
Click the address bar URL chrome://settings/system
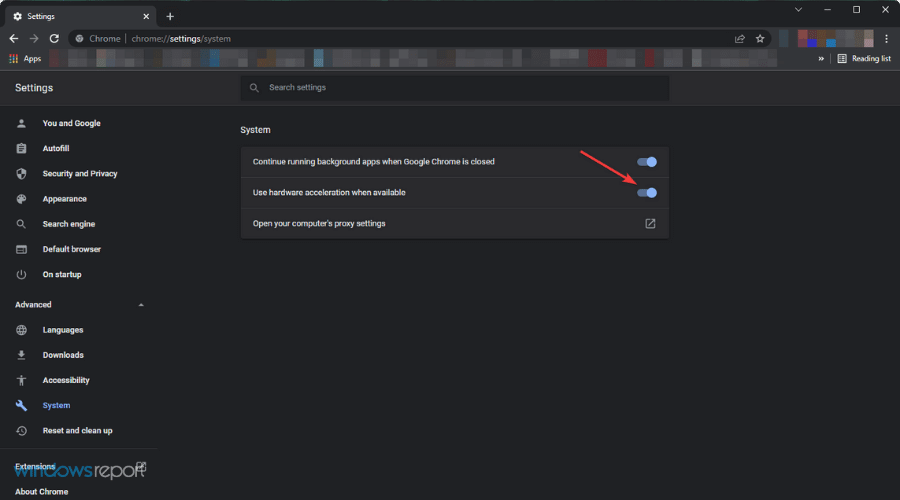[181, 39]
